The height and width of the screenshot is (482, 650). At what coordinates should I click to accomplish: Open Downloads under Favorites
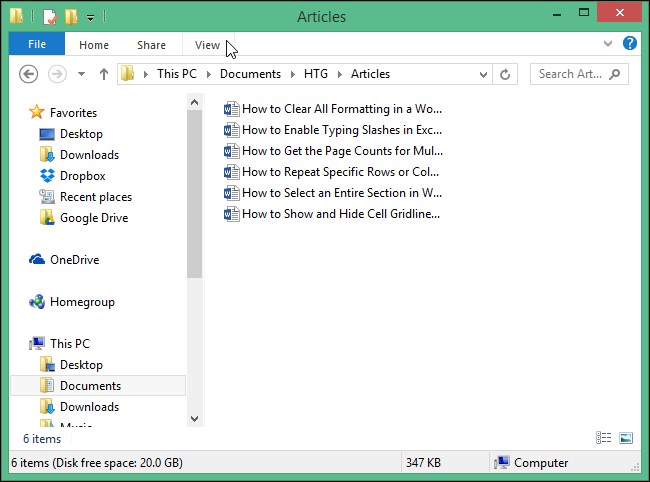click(90, 155)
